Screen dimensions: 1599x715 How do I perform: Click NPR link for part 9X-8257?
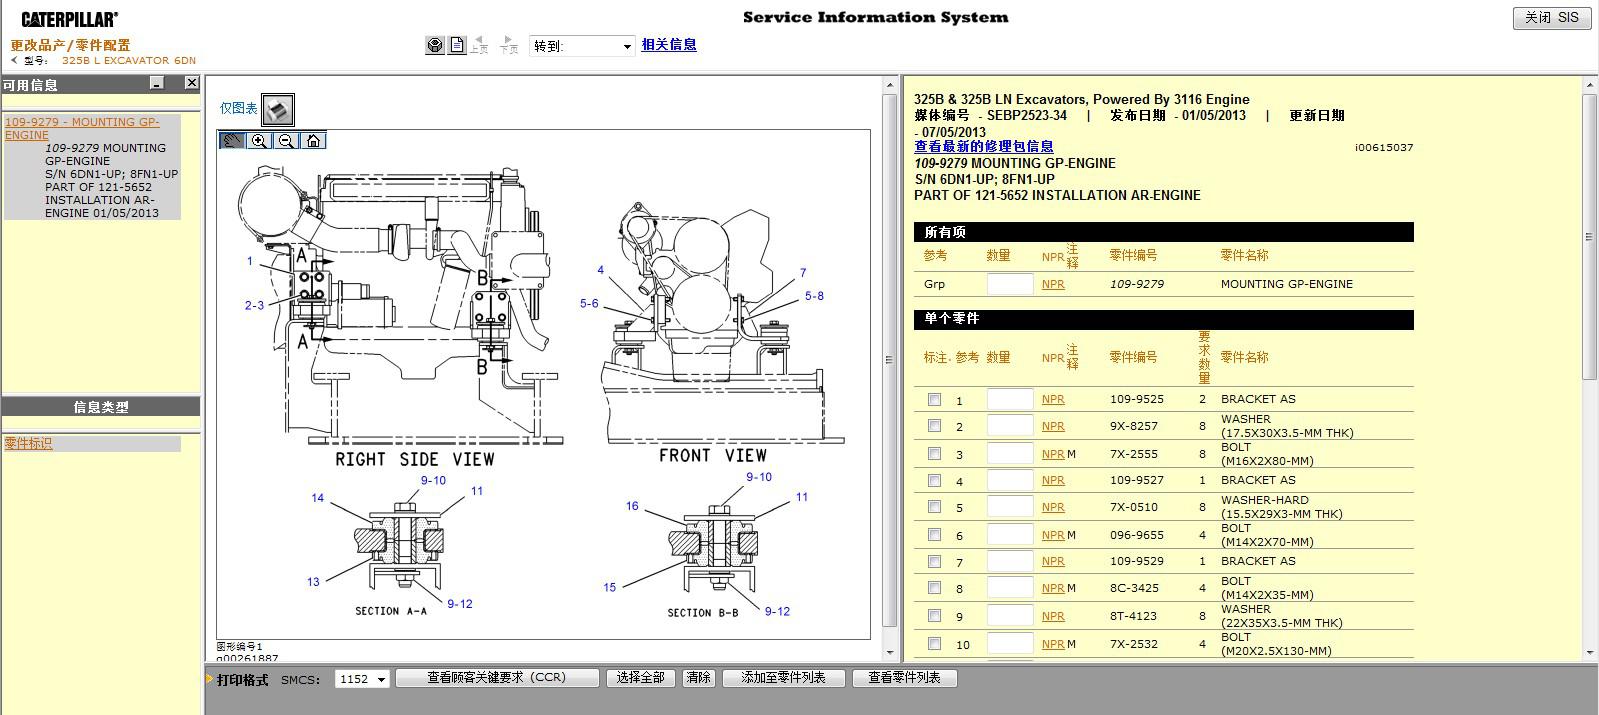coord(1053,426)
